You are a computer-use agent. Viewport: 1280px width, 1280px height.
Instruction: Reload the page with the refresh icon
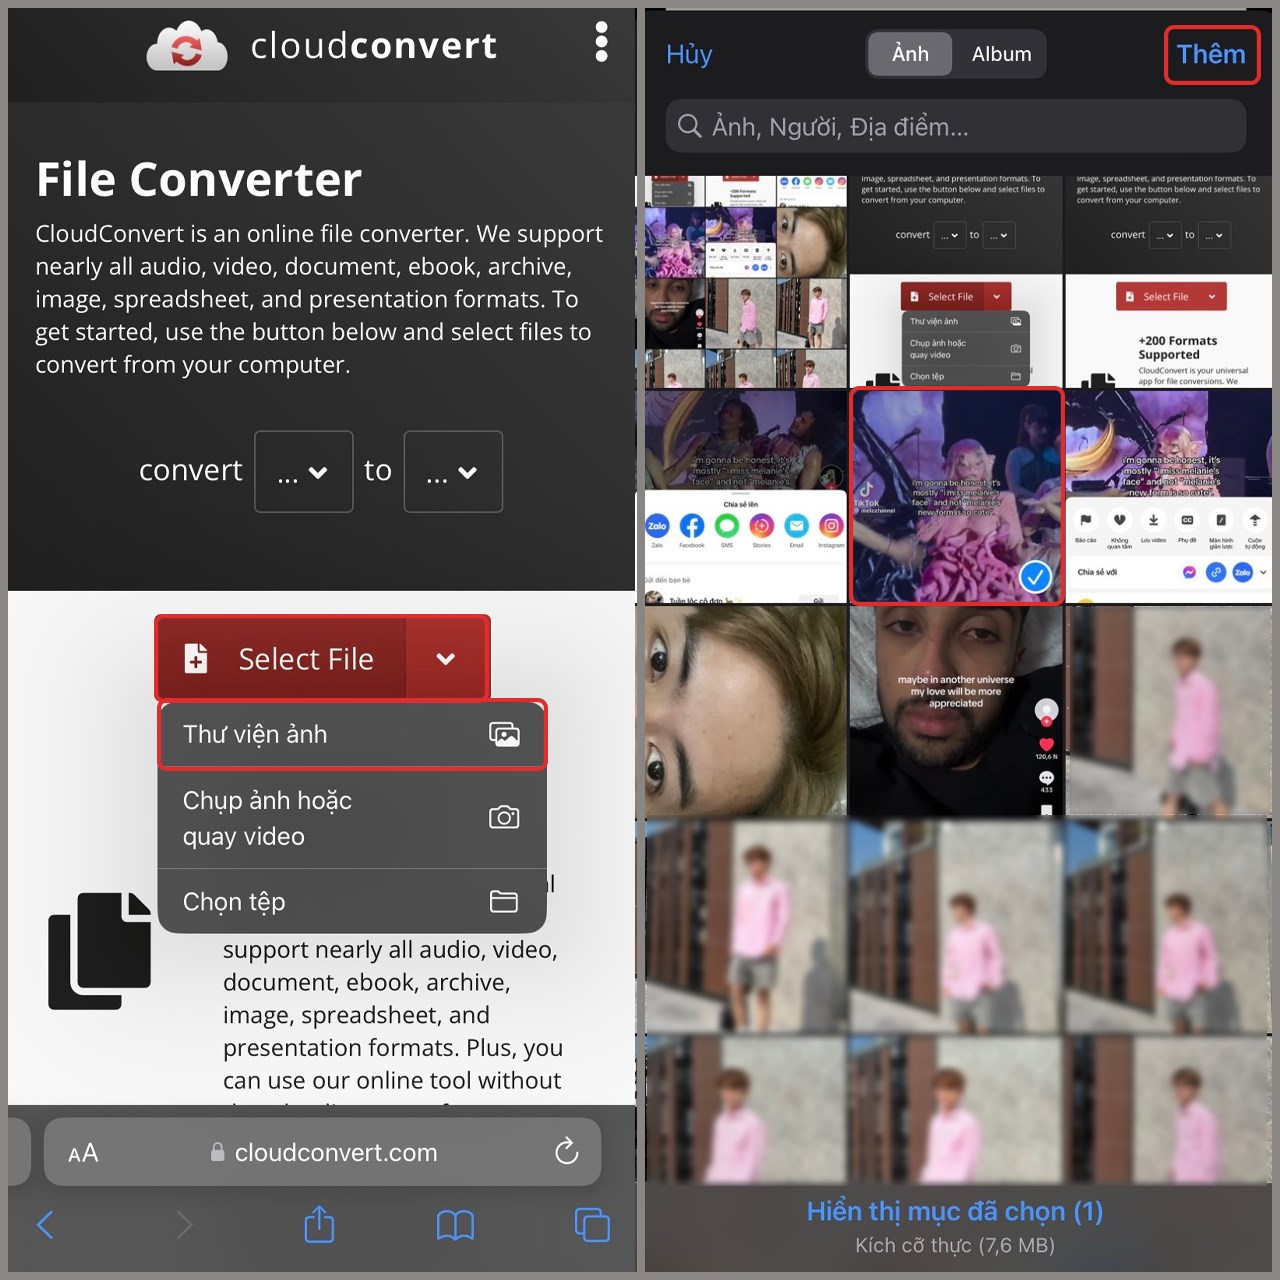point(567,1151)
